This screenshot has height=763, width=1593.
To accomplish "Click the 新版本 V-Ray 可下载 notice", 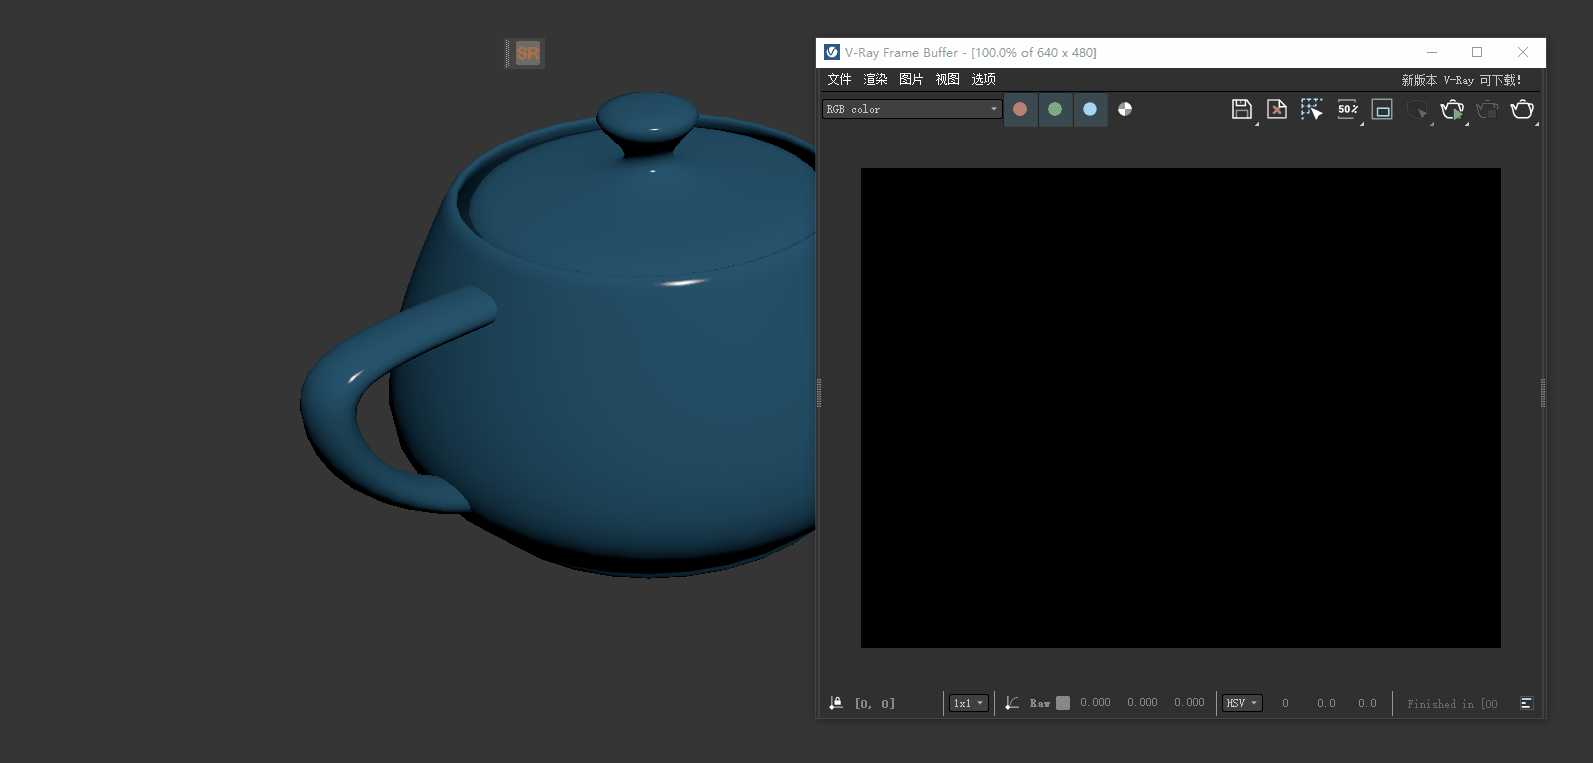I will [x=1461, y=80].
